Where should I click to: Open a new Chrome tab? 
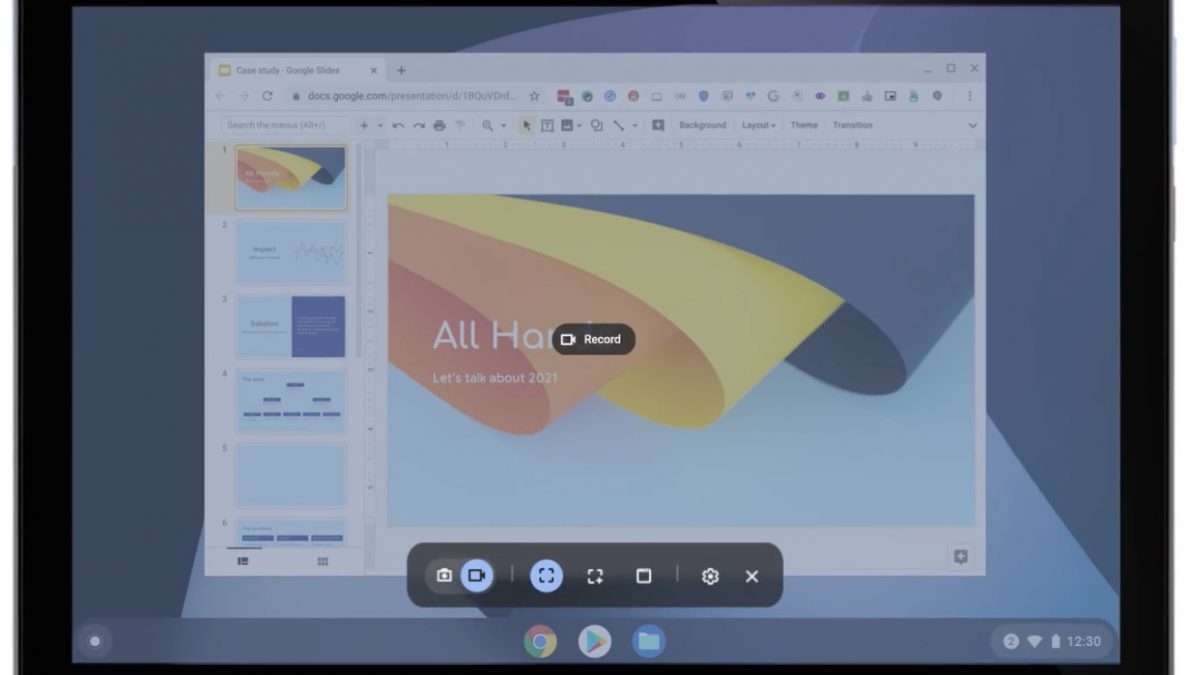coord(401,70)
